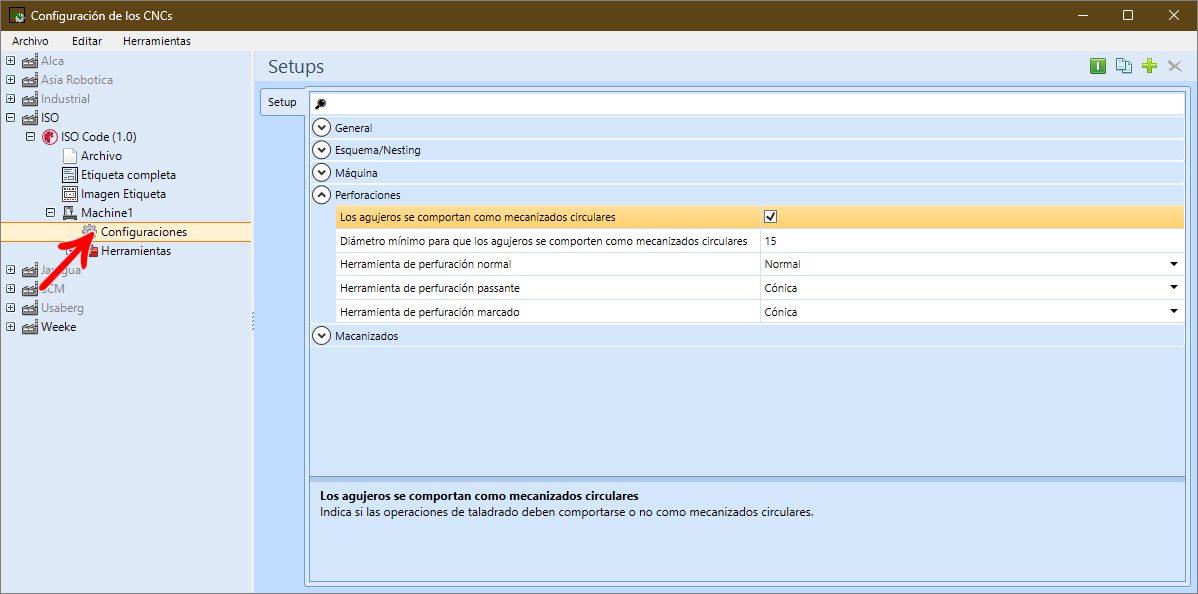Select the Asia Robotica factory icon
This screenshot has width=1198, height=594.
pos(30,80)
